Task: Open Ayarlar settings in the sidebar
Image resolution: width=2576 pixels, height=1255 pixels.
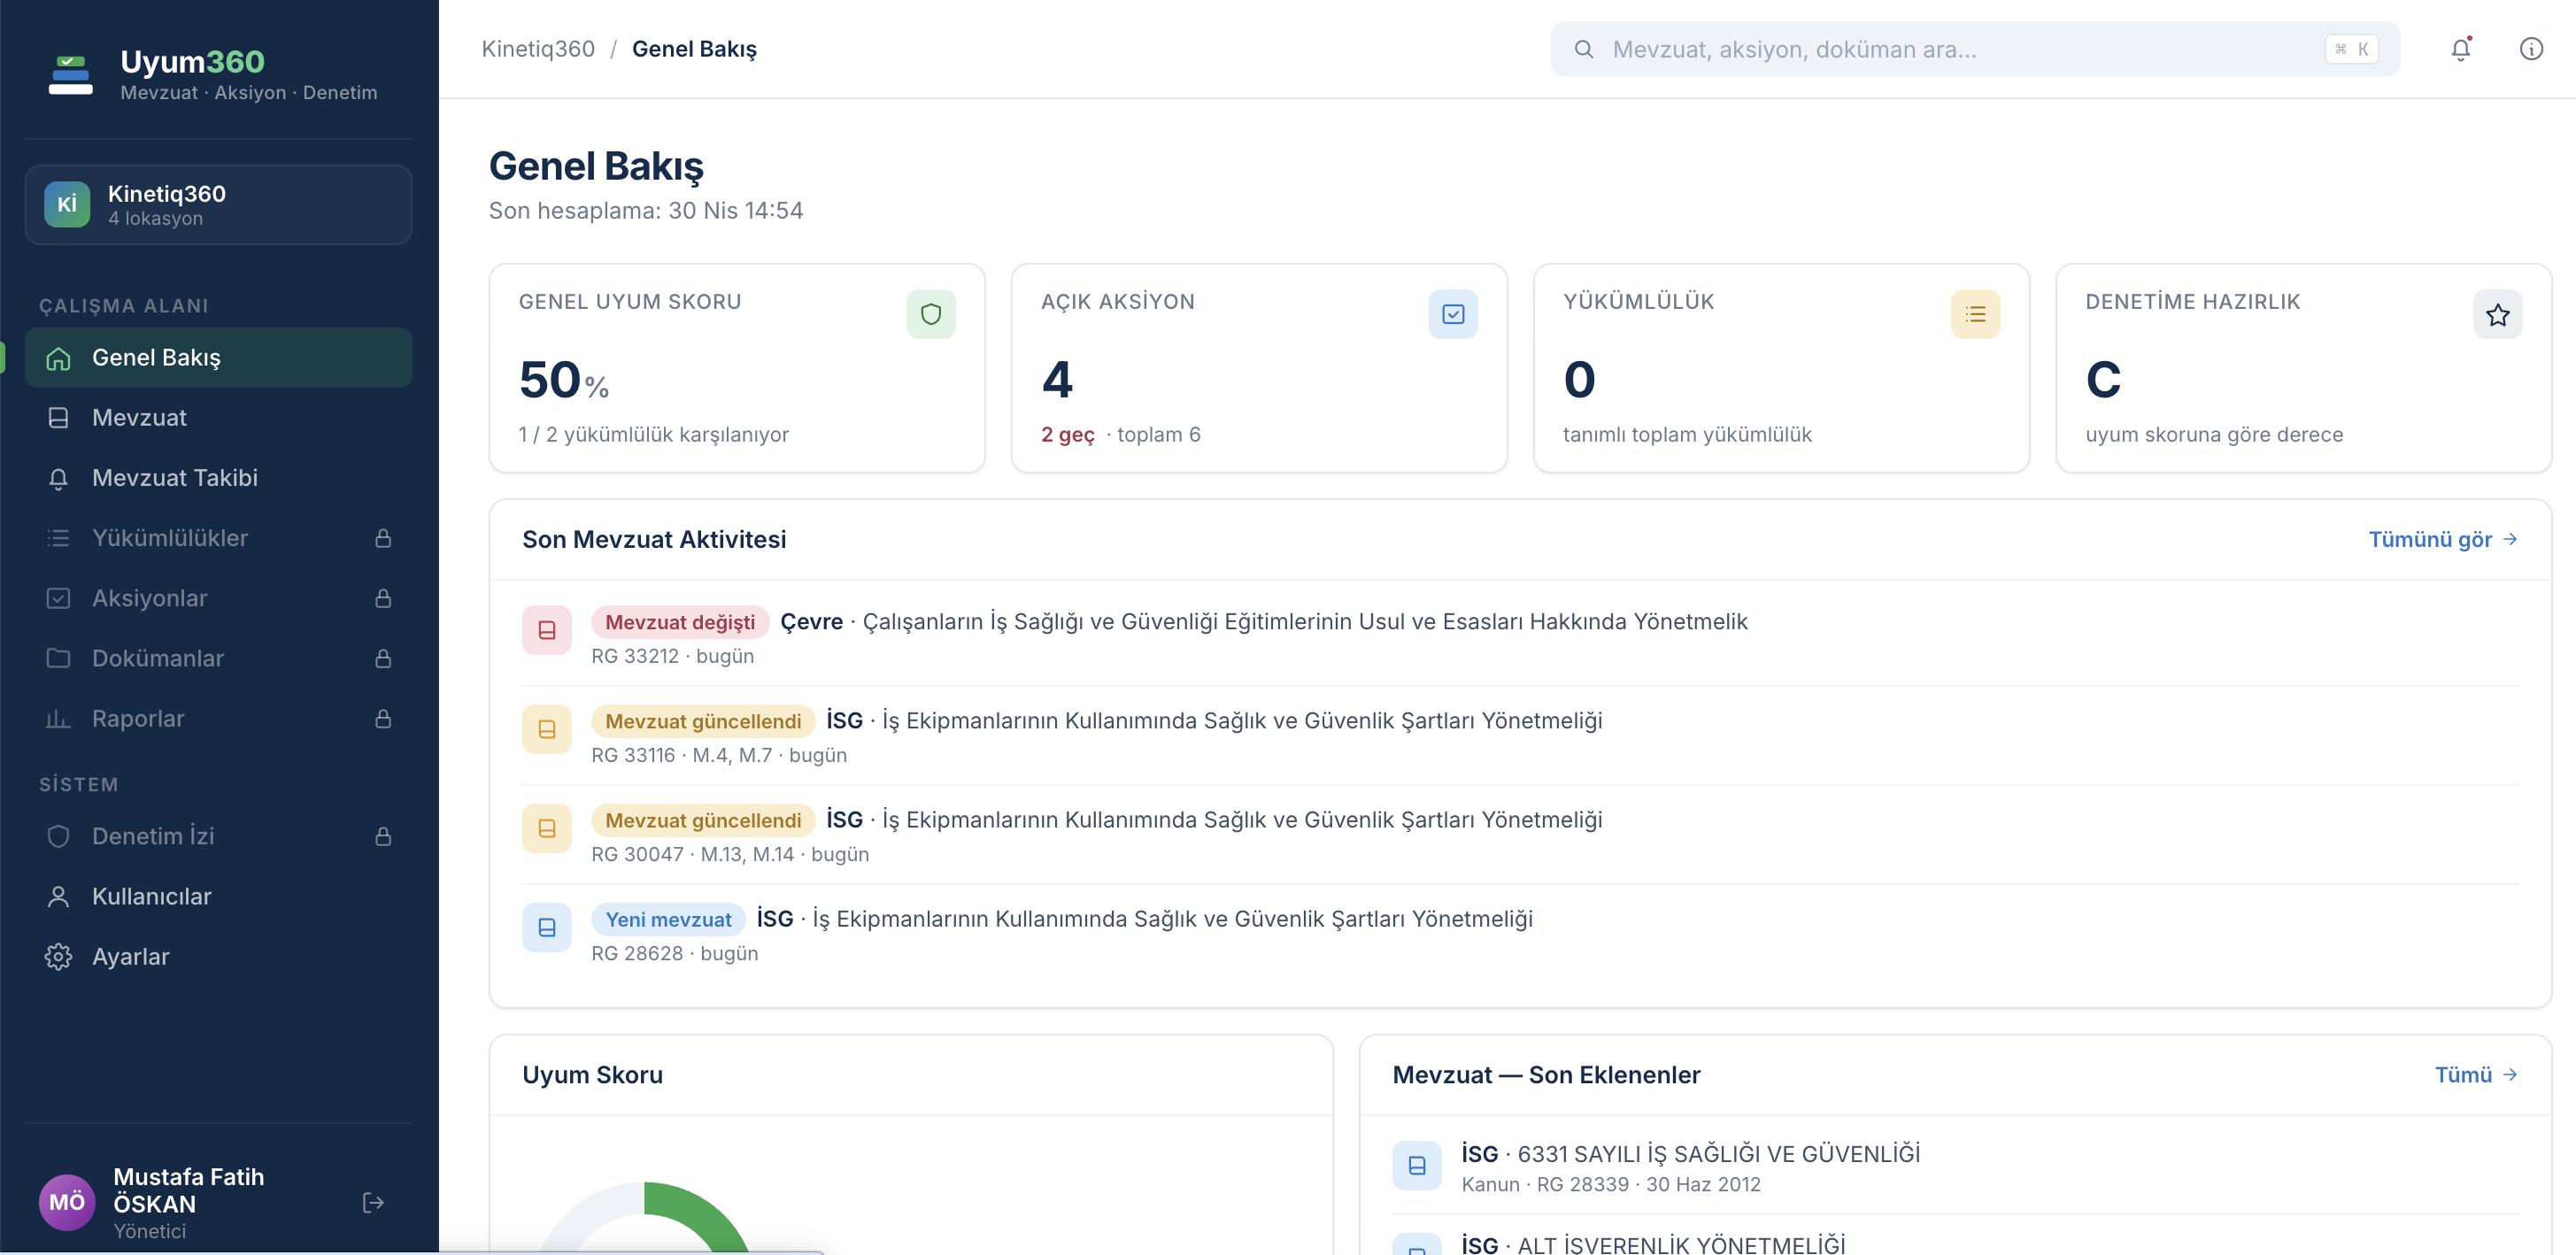Action: click(219, 956)
